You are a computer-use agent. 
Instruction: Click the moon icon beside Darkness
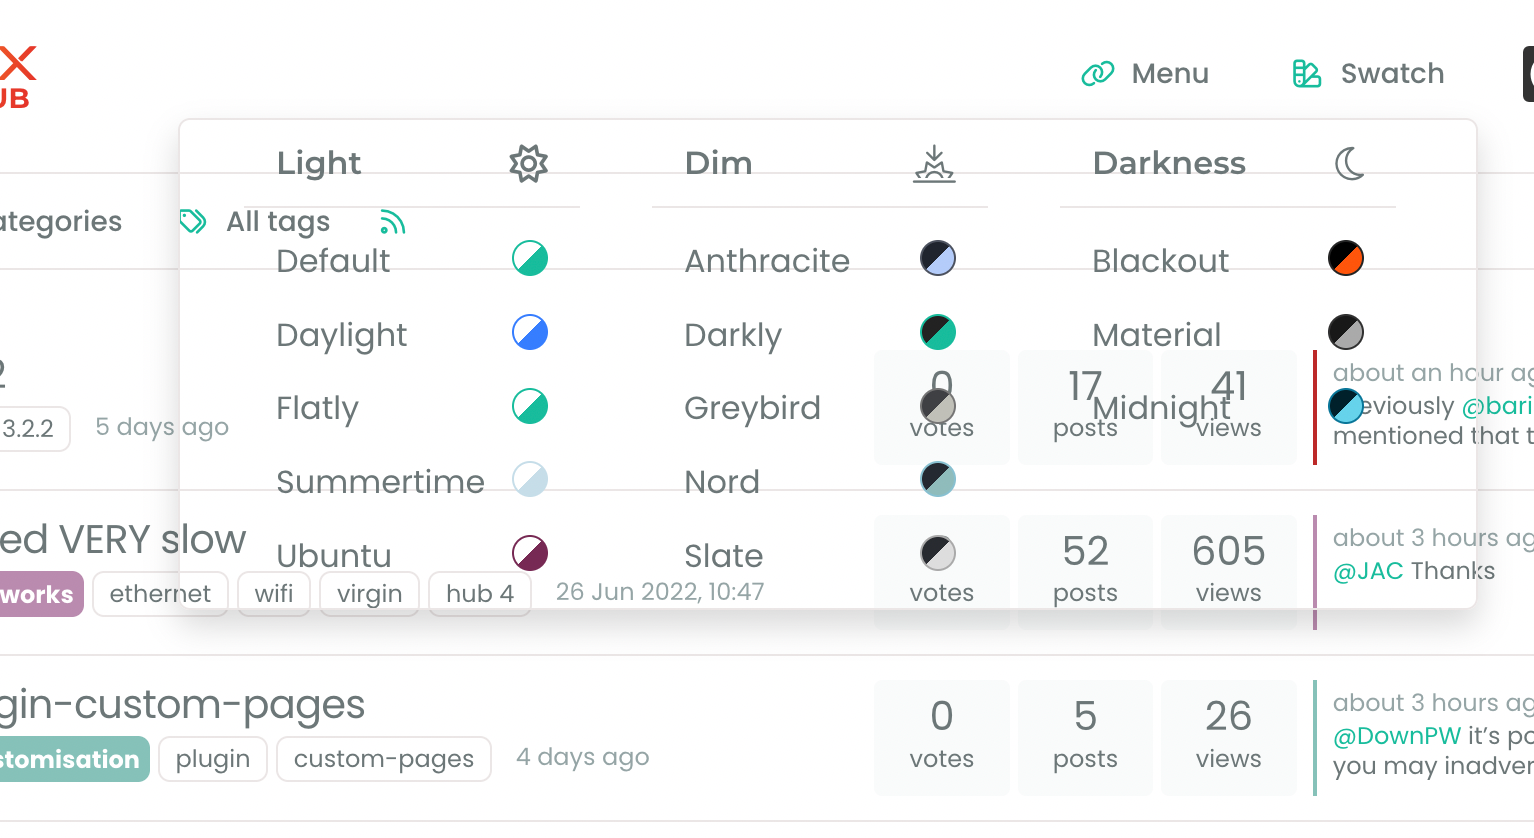[1349, 163]
